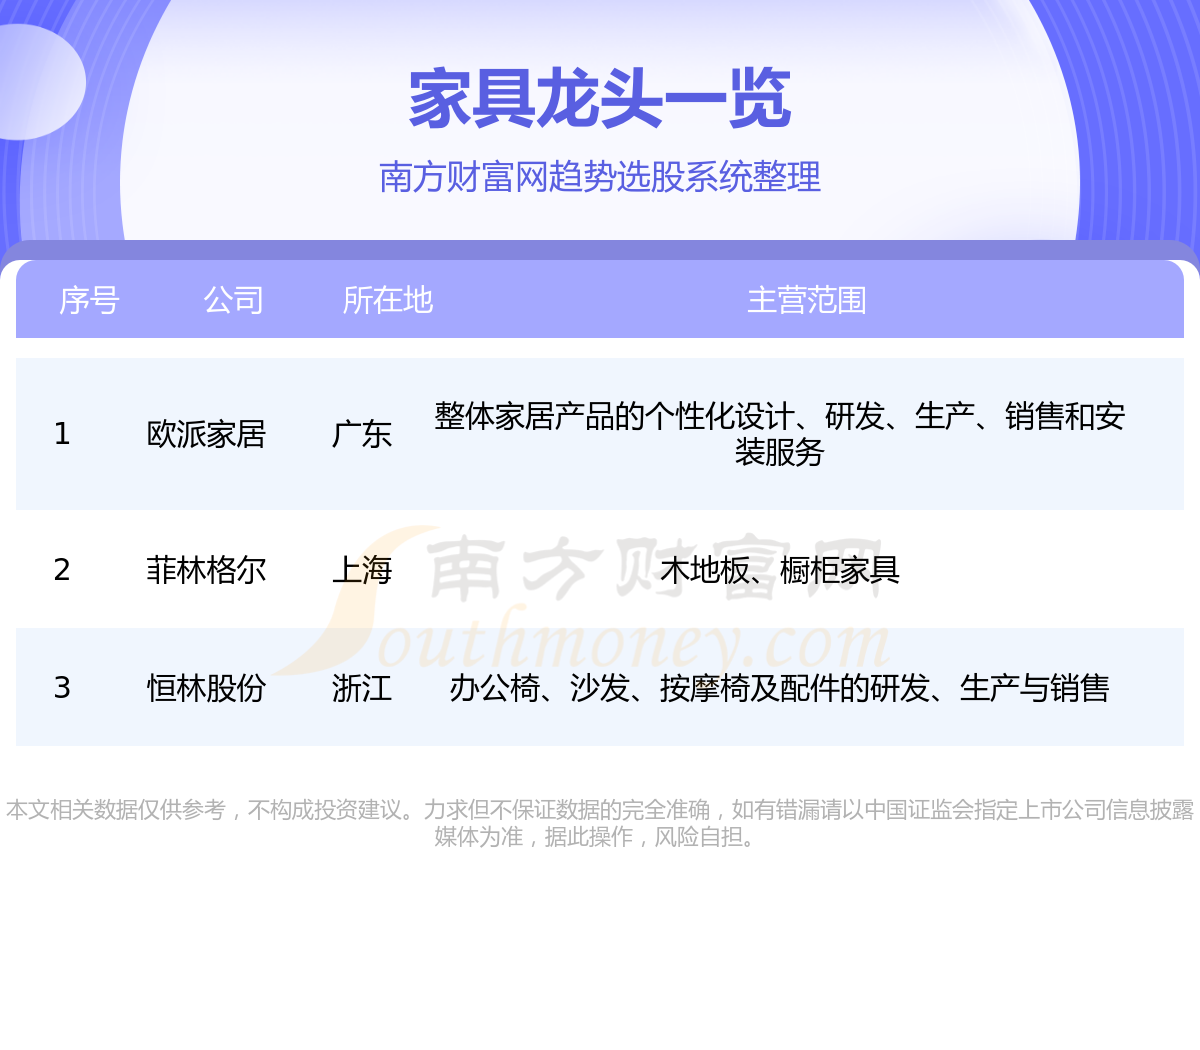Click the title 家具龙头一览
Screen dimensions: 1200x1050
(x=600, y=99)
